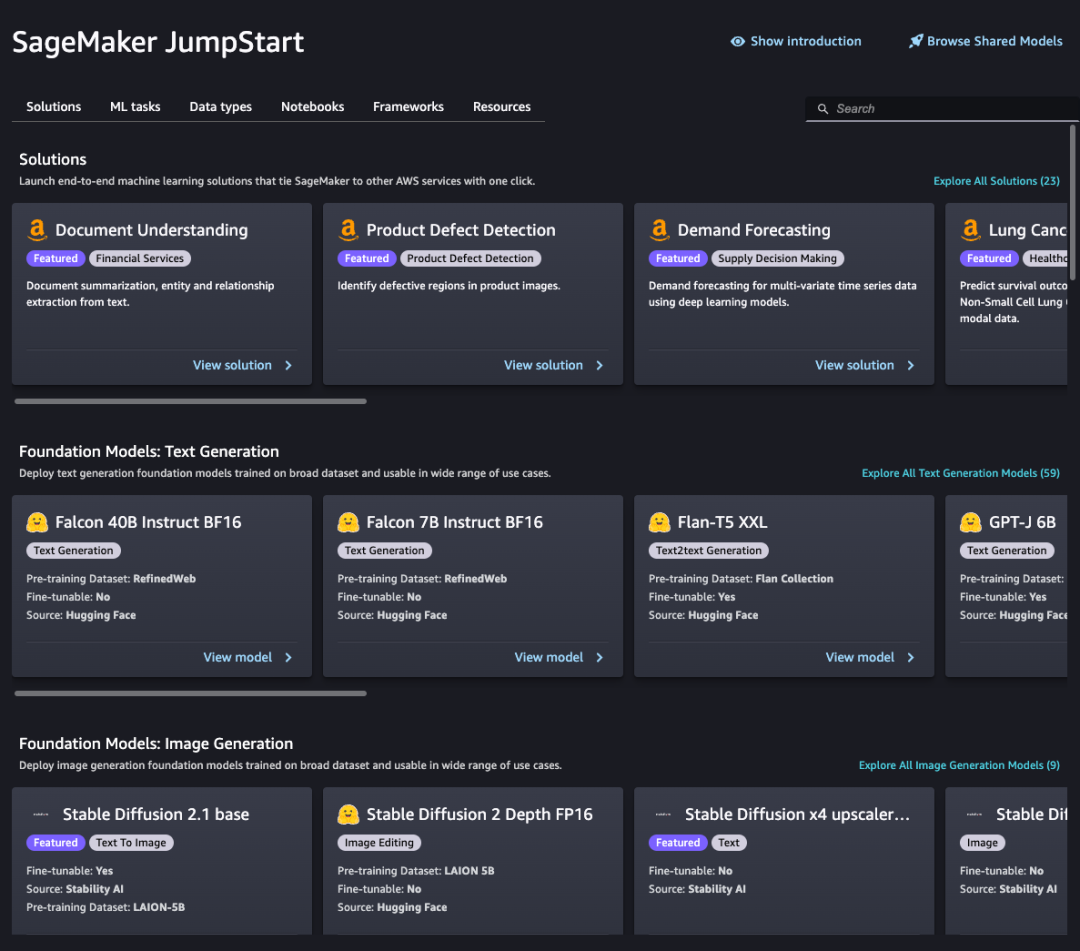Click Featured badge on Document Understanding card
The height and width of the screenshot is (951, 1080).
tap(56, 258)
